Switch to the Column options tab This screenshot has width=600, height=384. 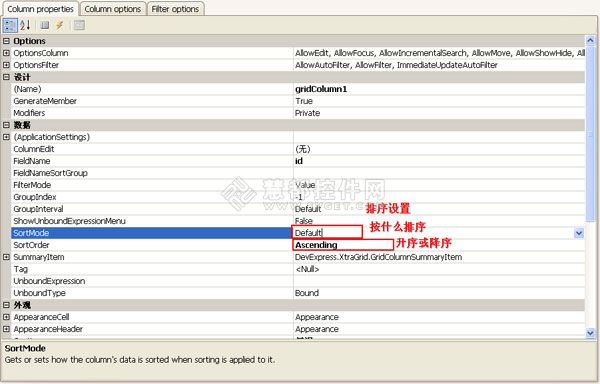point(112,9)
